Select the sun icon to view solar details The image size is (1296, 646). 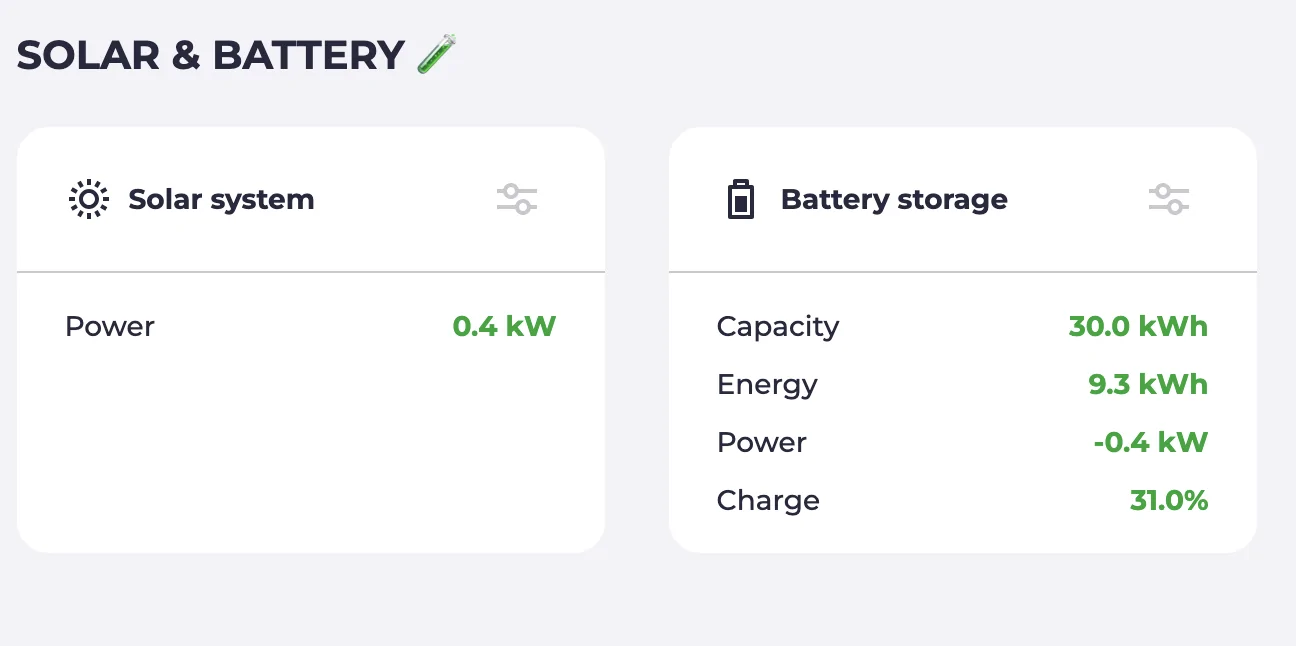[x=88, y=198]
